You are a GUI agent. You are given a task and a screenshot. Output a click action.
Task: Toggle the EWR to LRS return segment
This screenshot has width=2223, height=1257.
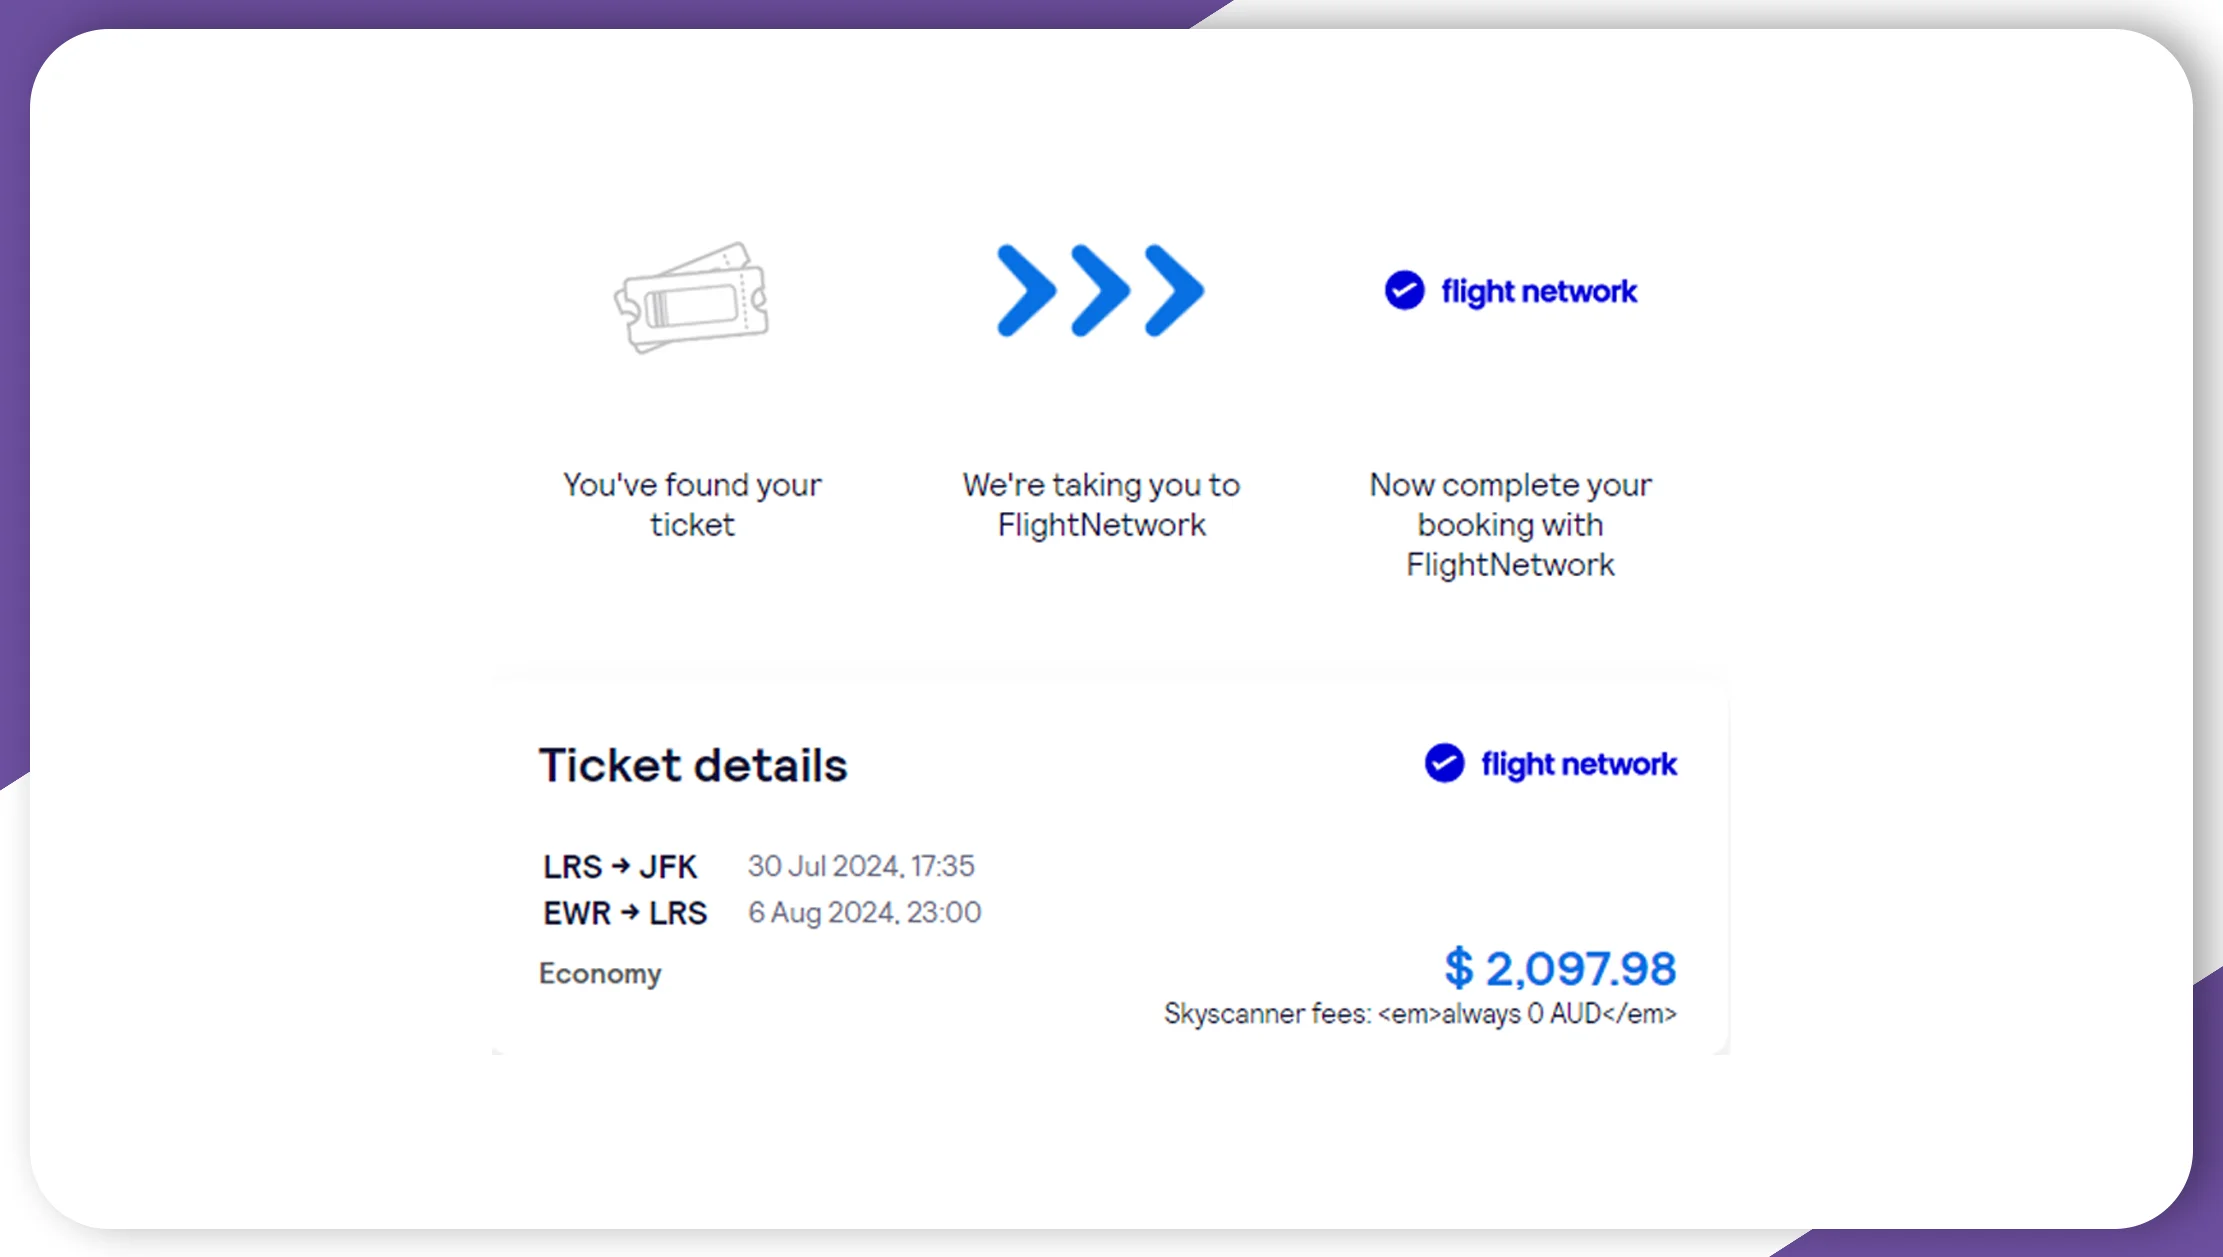pyautogui.click(x=625, y=912)
